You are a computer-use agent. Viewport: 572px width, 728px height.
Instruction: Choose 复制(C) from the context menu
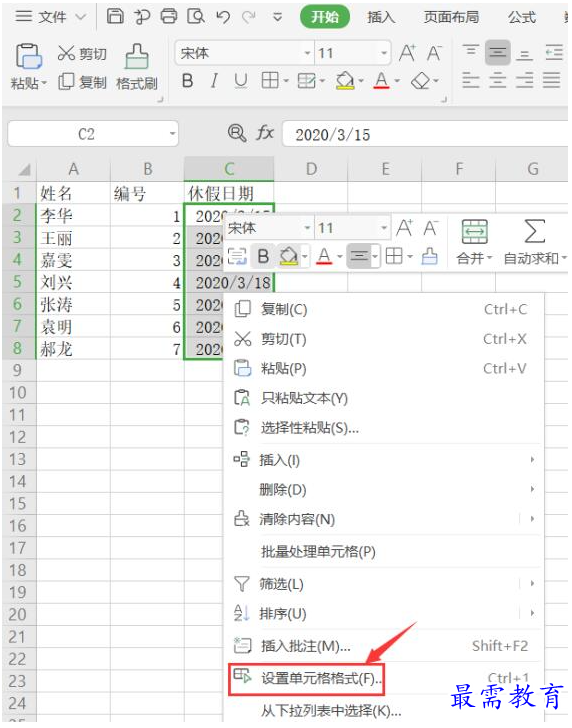click(384, 309)
